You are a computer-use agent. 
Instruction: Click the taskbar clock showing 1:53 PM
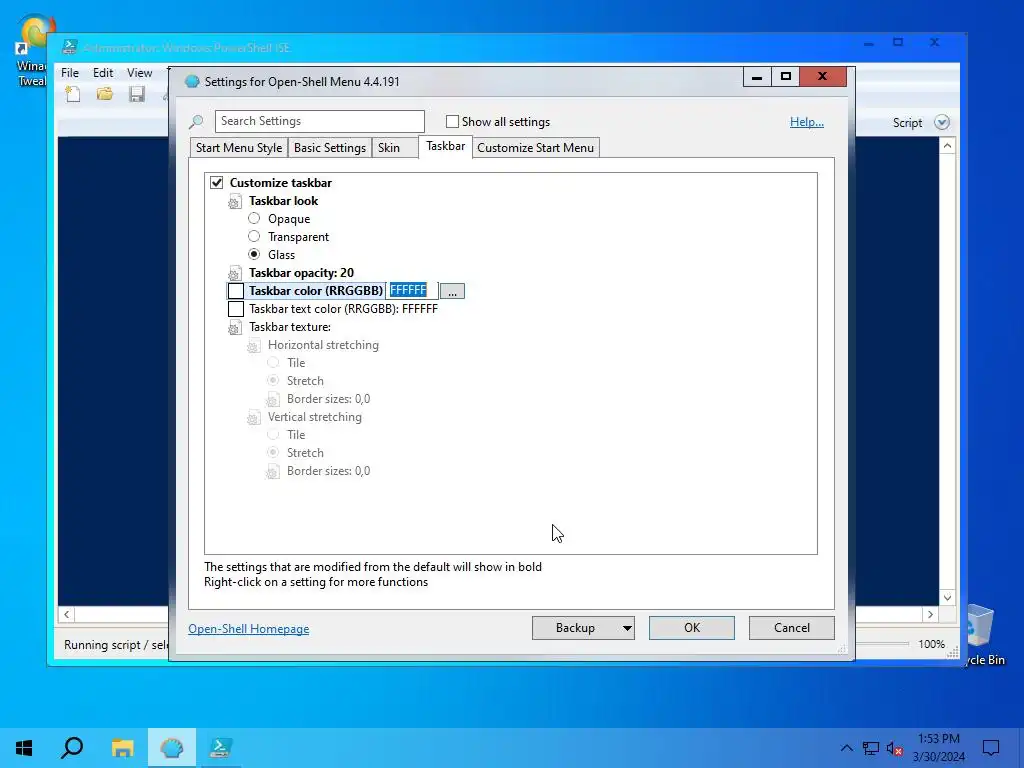pos(938,748)
